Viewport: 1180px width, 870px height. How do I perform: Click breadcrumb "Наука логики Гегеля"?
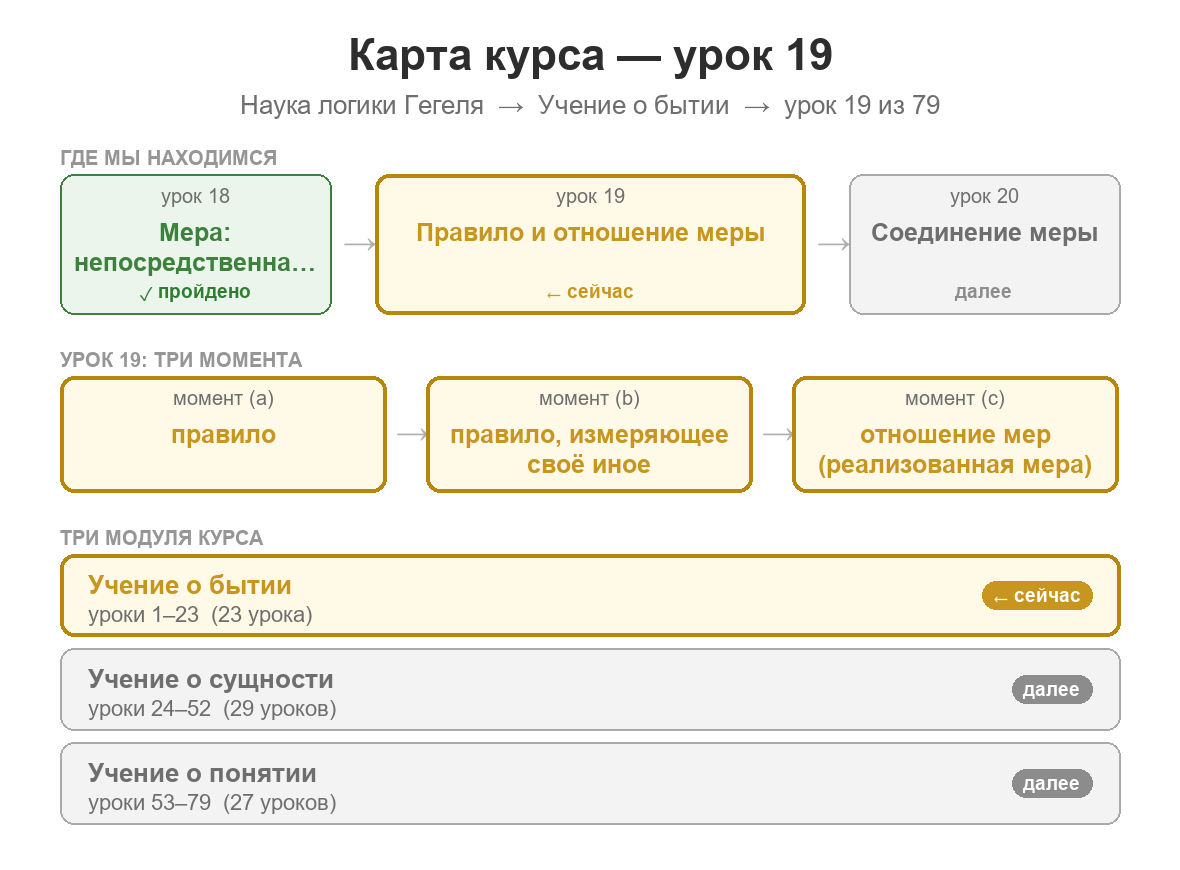(362, 105)
